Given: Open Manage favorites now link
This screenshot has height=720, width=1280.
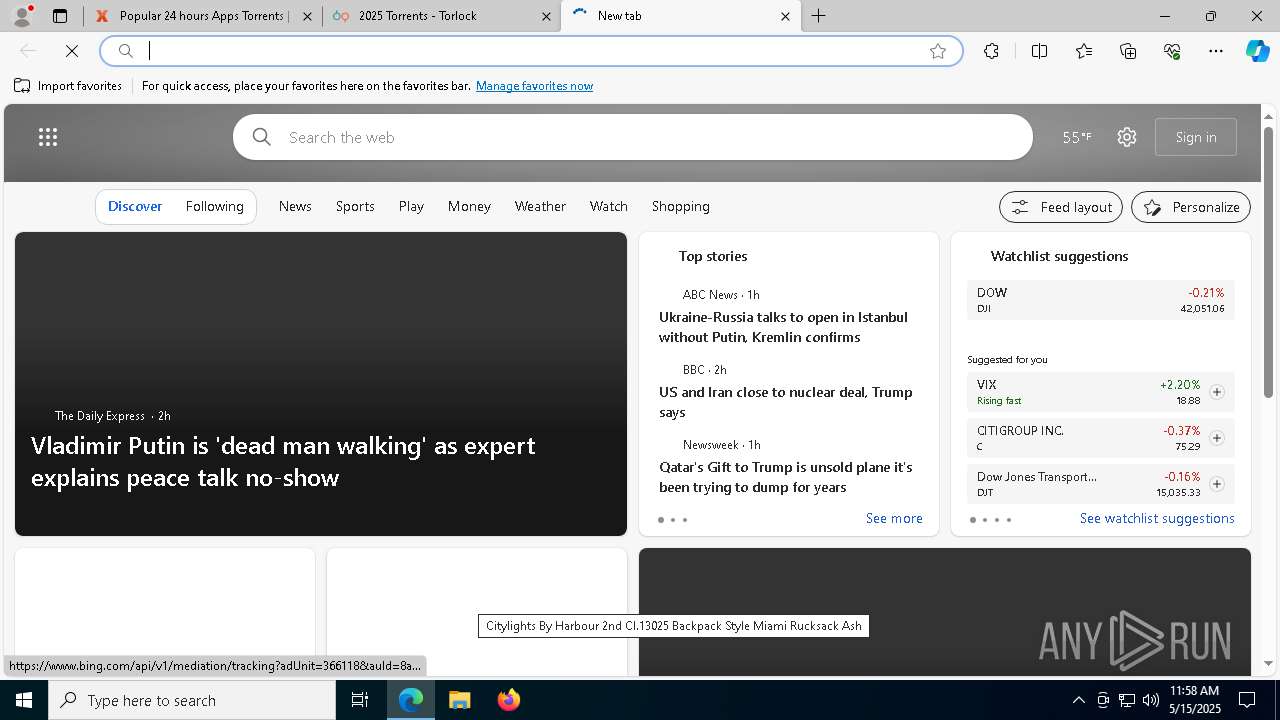Looking at the screenshot, I should click(534, 86).
